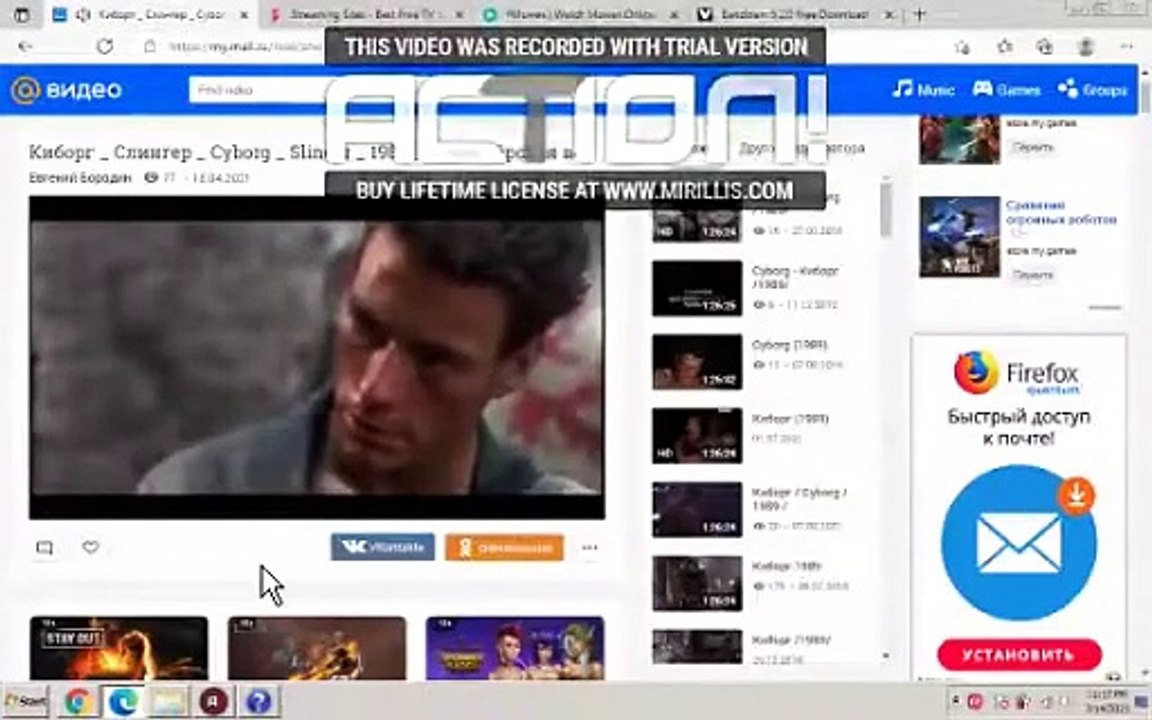Open author Евгений Бородин's profile

(x=79, y=178)
